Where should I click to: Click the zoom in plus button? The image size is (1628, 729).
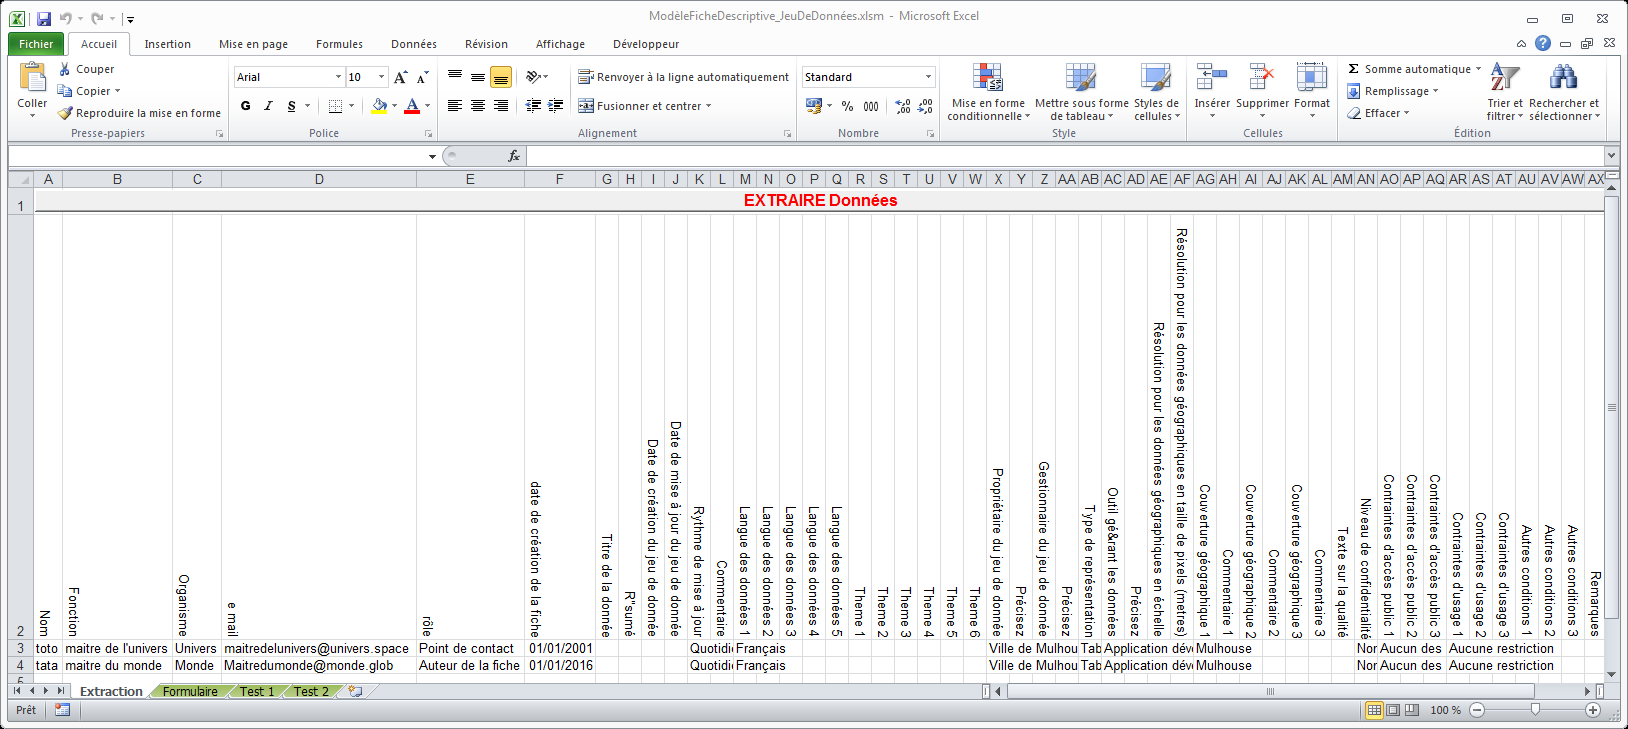click(1593, 710)
